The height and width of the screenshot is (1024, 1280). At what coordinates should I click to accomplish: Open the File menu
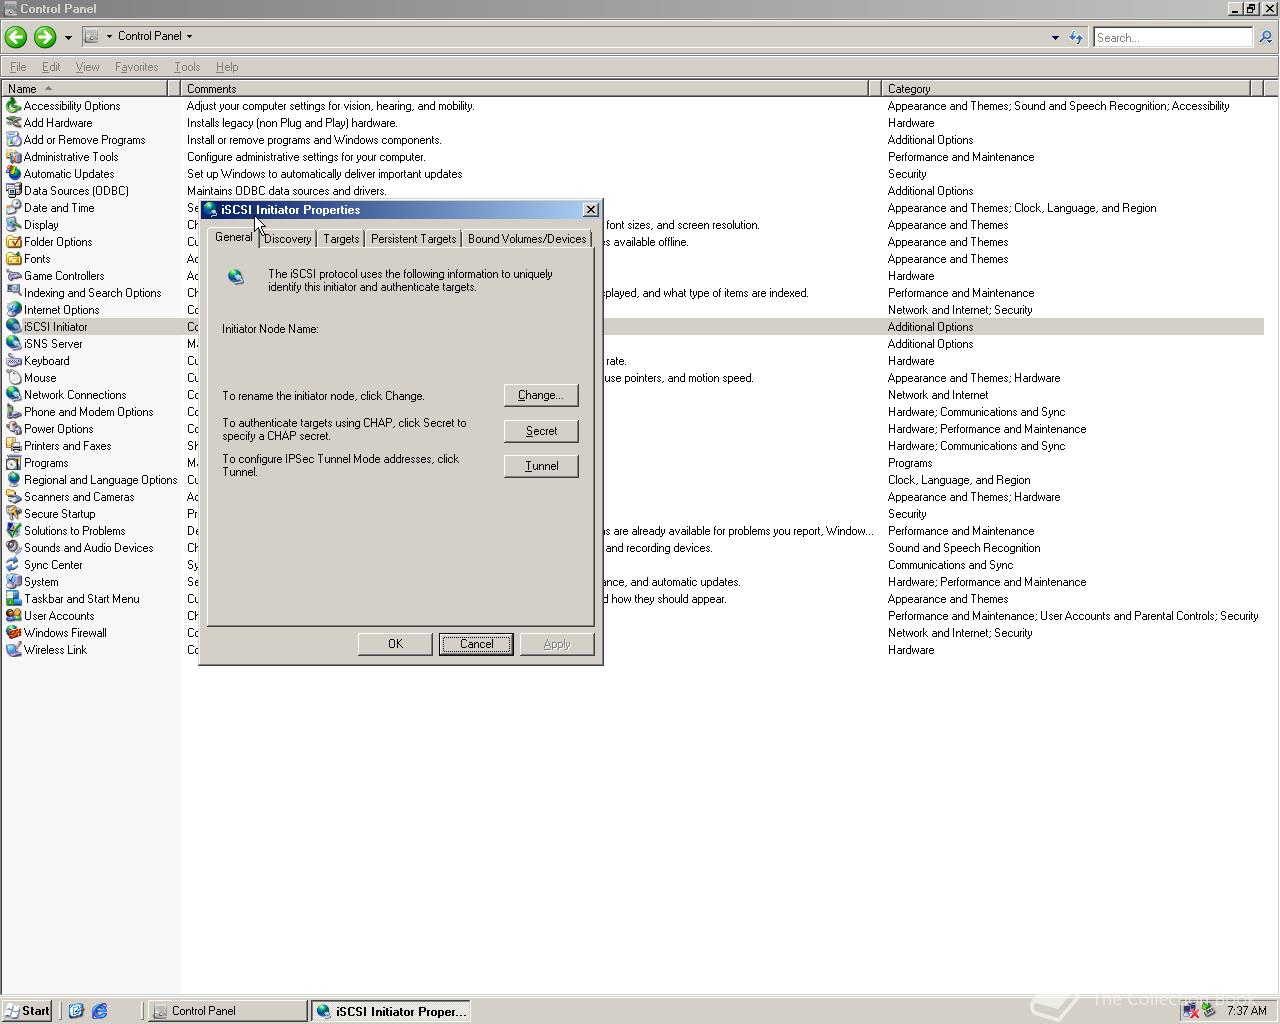18,67
